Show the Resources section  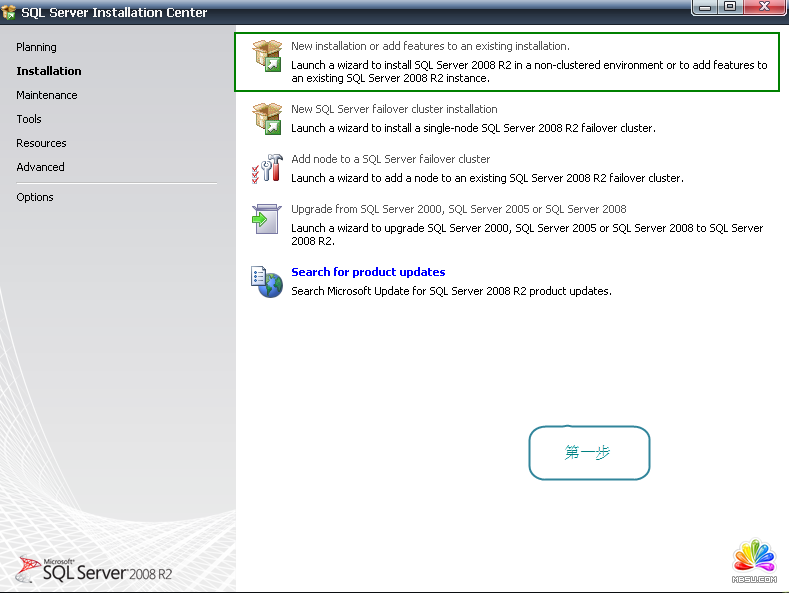(x=41, y=143)
